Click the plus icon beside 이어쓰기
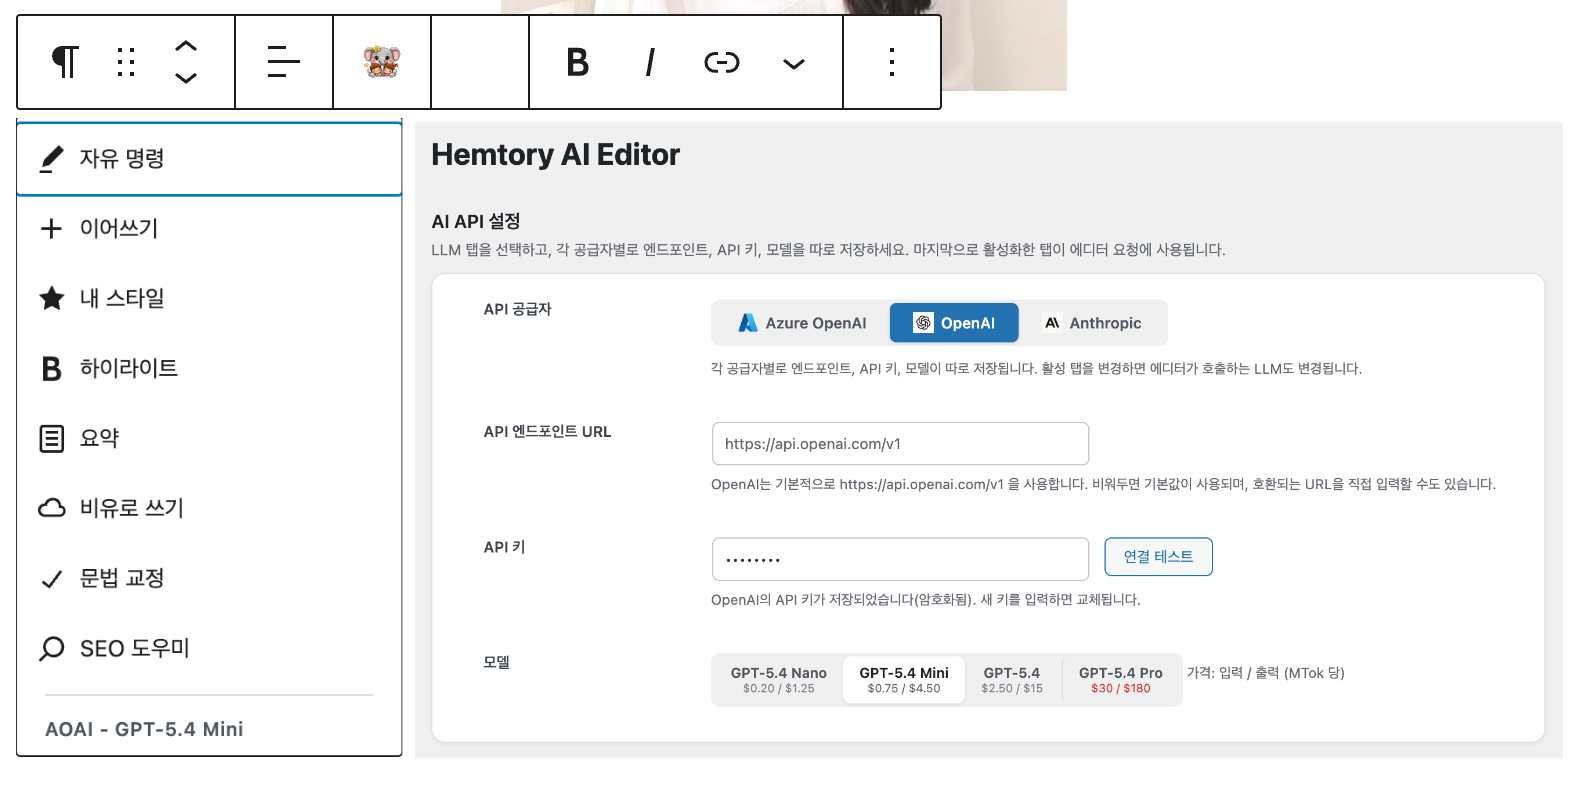The height and width of the screenshot is (804, 1582). [x=52, y=229]
